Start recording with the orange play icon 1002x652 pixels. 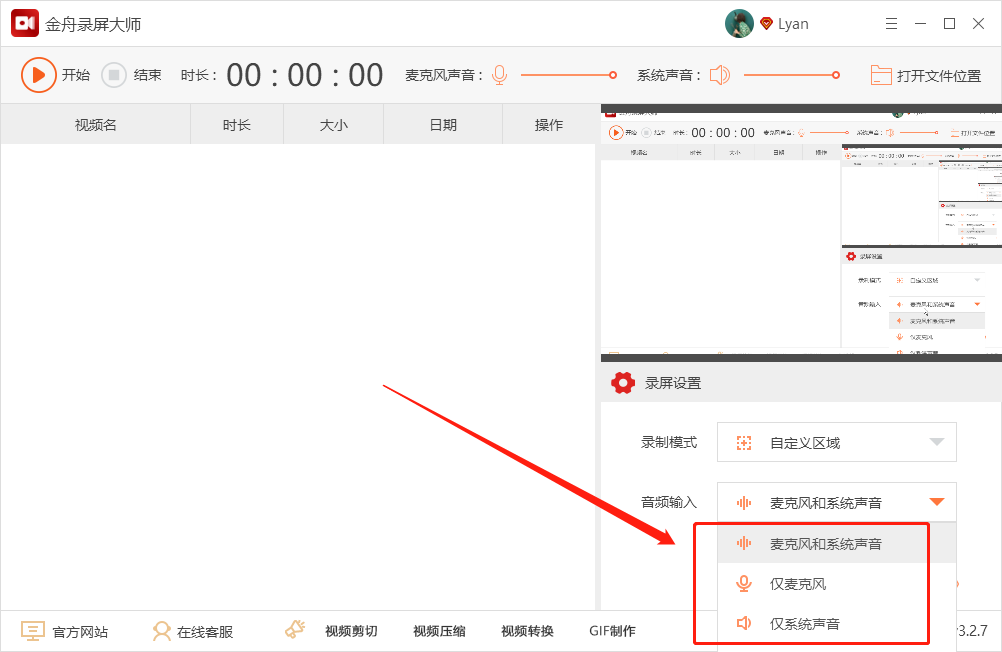[38, 75]
